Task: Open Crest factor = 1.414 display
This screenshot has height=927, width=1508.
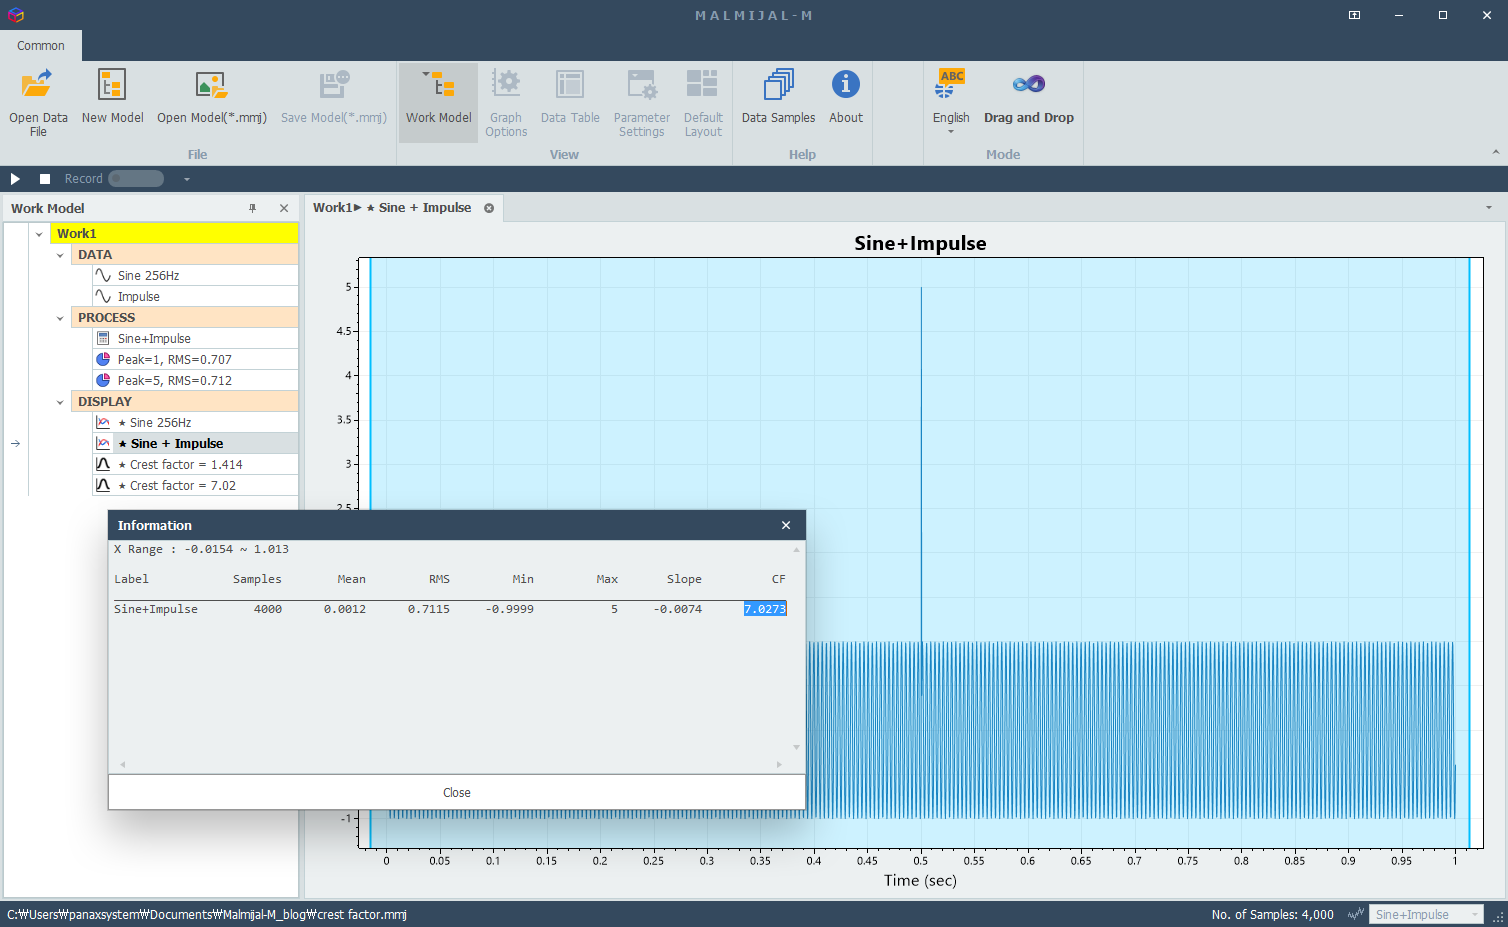Action: click(195, 465)
